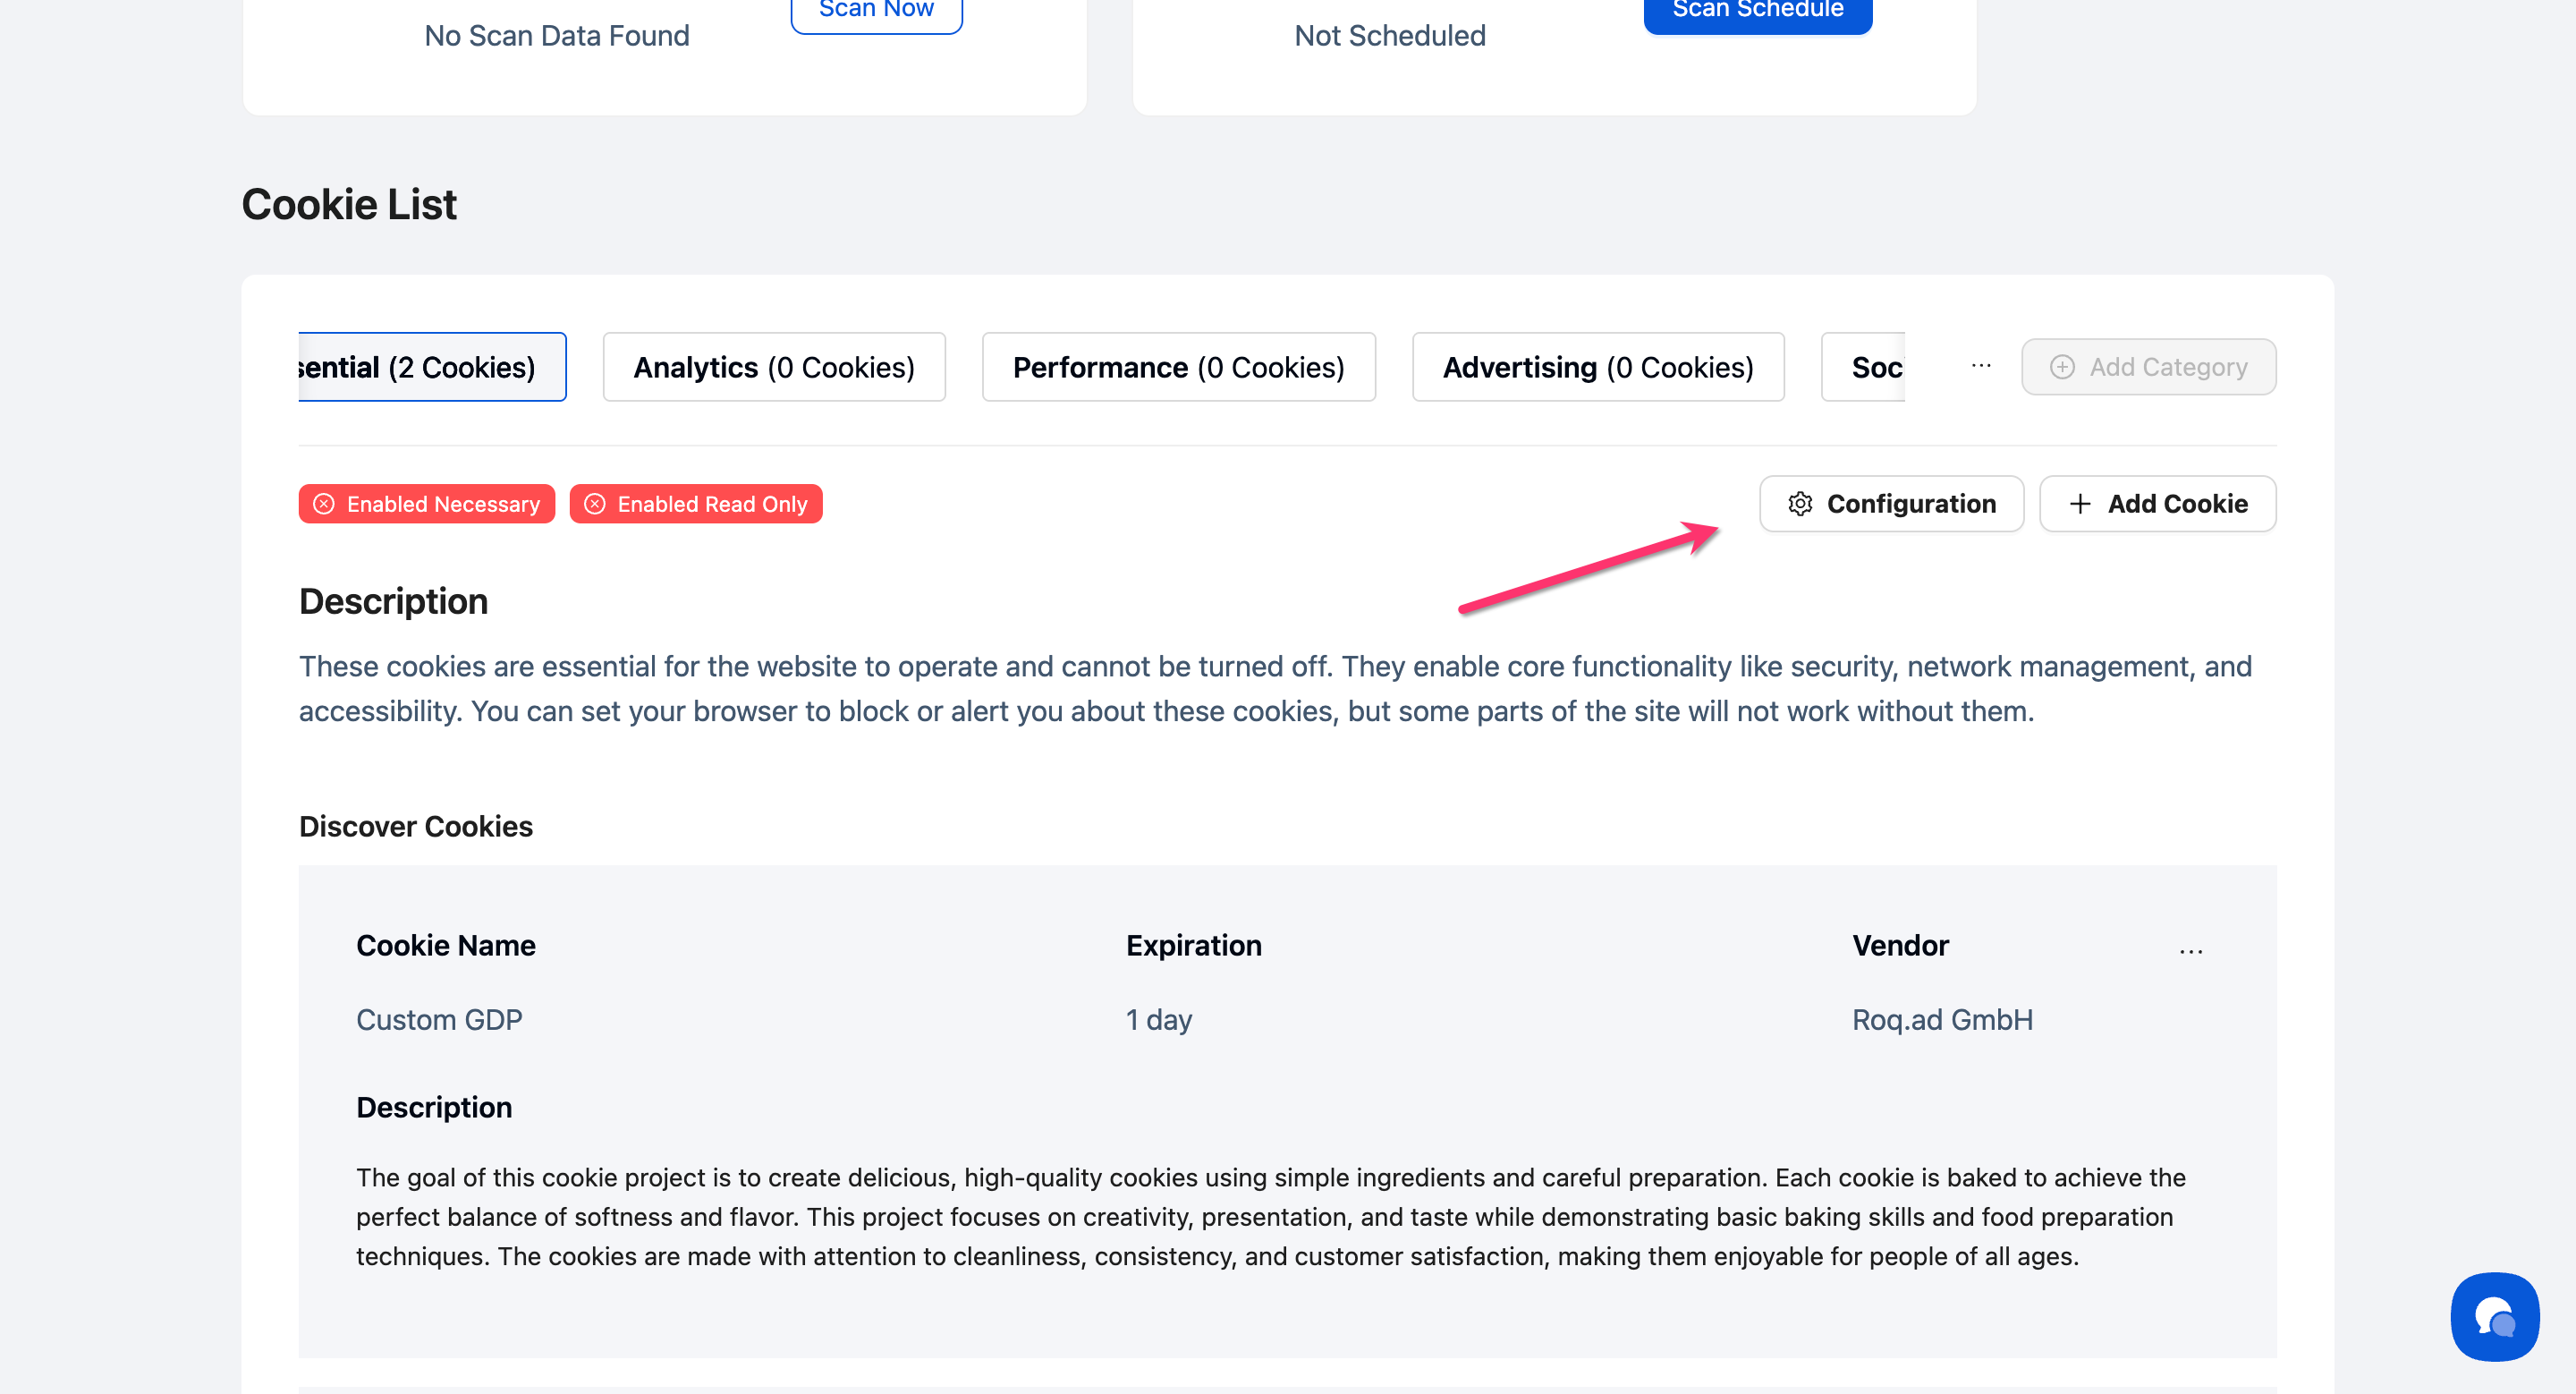This screenshot has width=2576, height=1394.
Task: Click the plus-circle icon on Add Category
Action: [2062, 367]
